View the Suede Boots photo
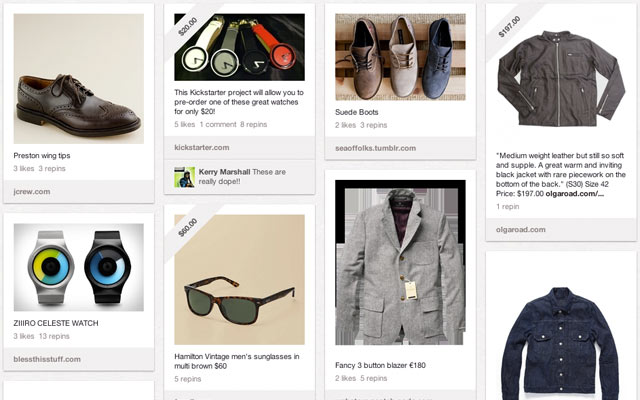 point(400,57)
